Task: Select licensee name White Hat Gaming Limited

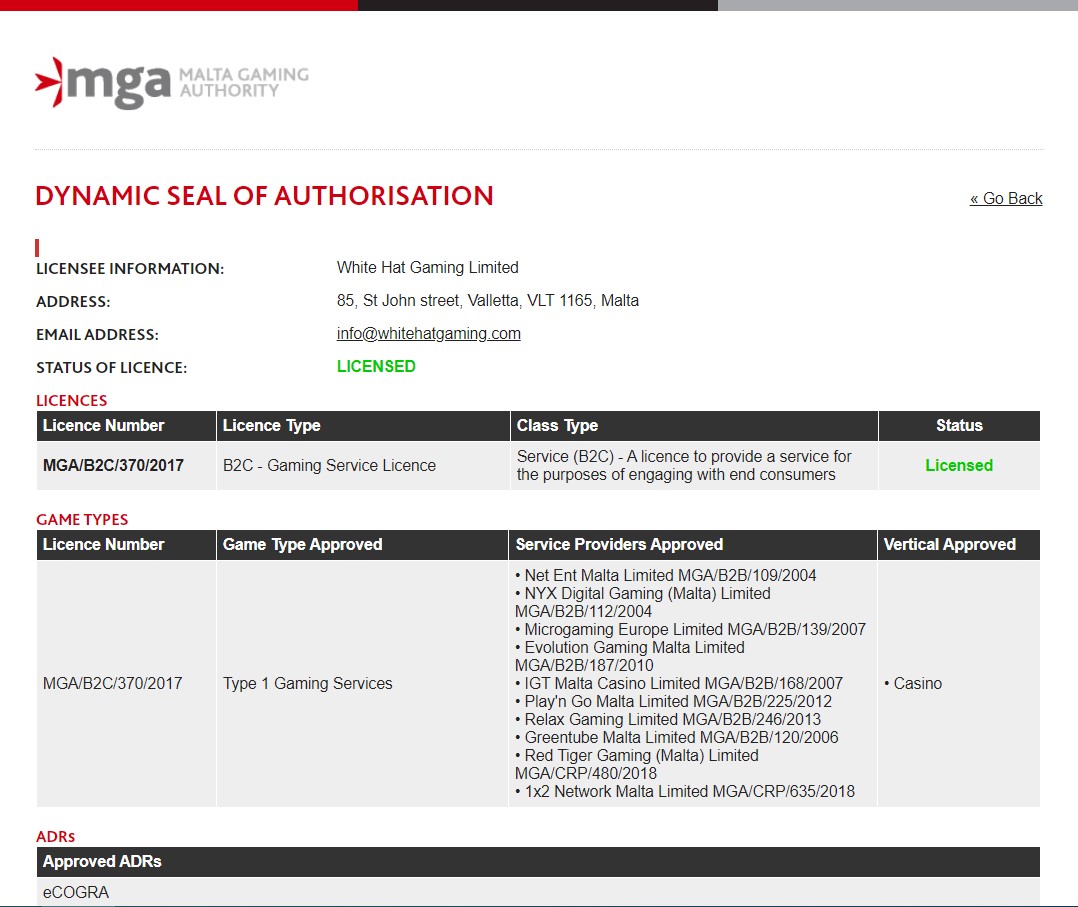Action: [x=428, y=267]
